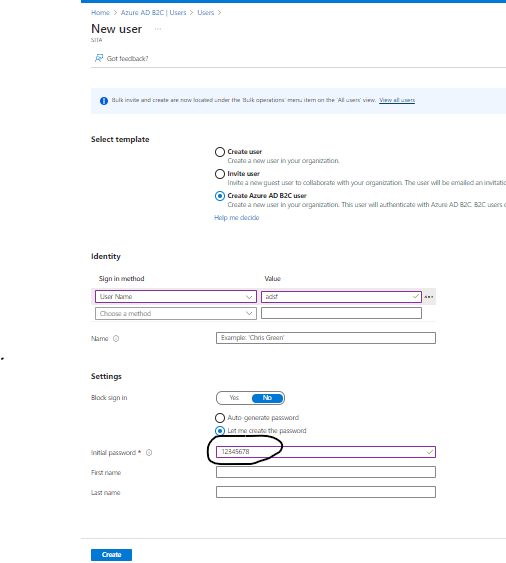This screenshot has height=563, width=506.
Task: Choose Auto-generate password option
Action: click(x=220, y=418)
